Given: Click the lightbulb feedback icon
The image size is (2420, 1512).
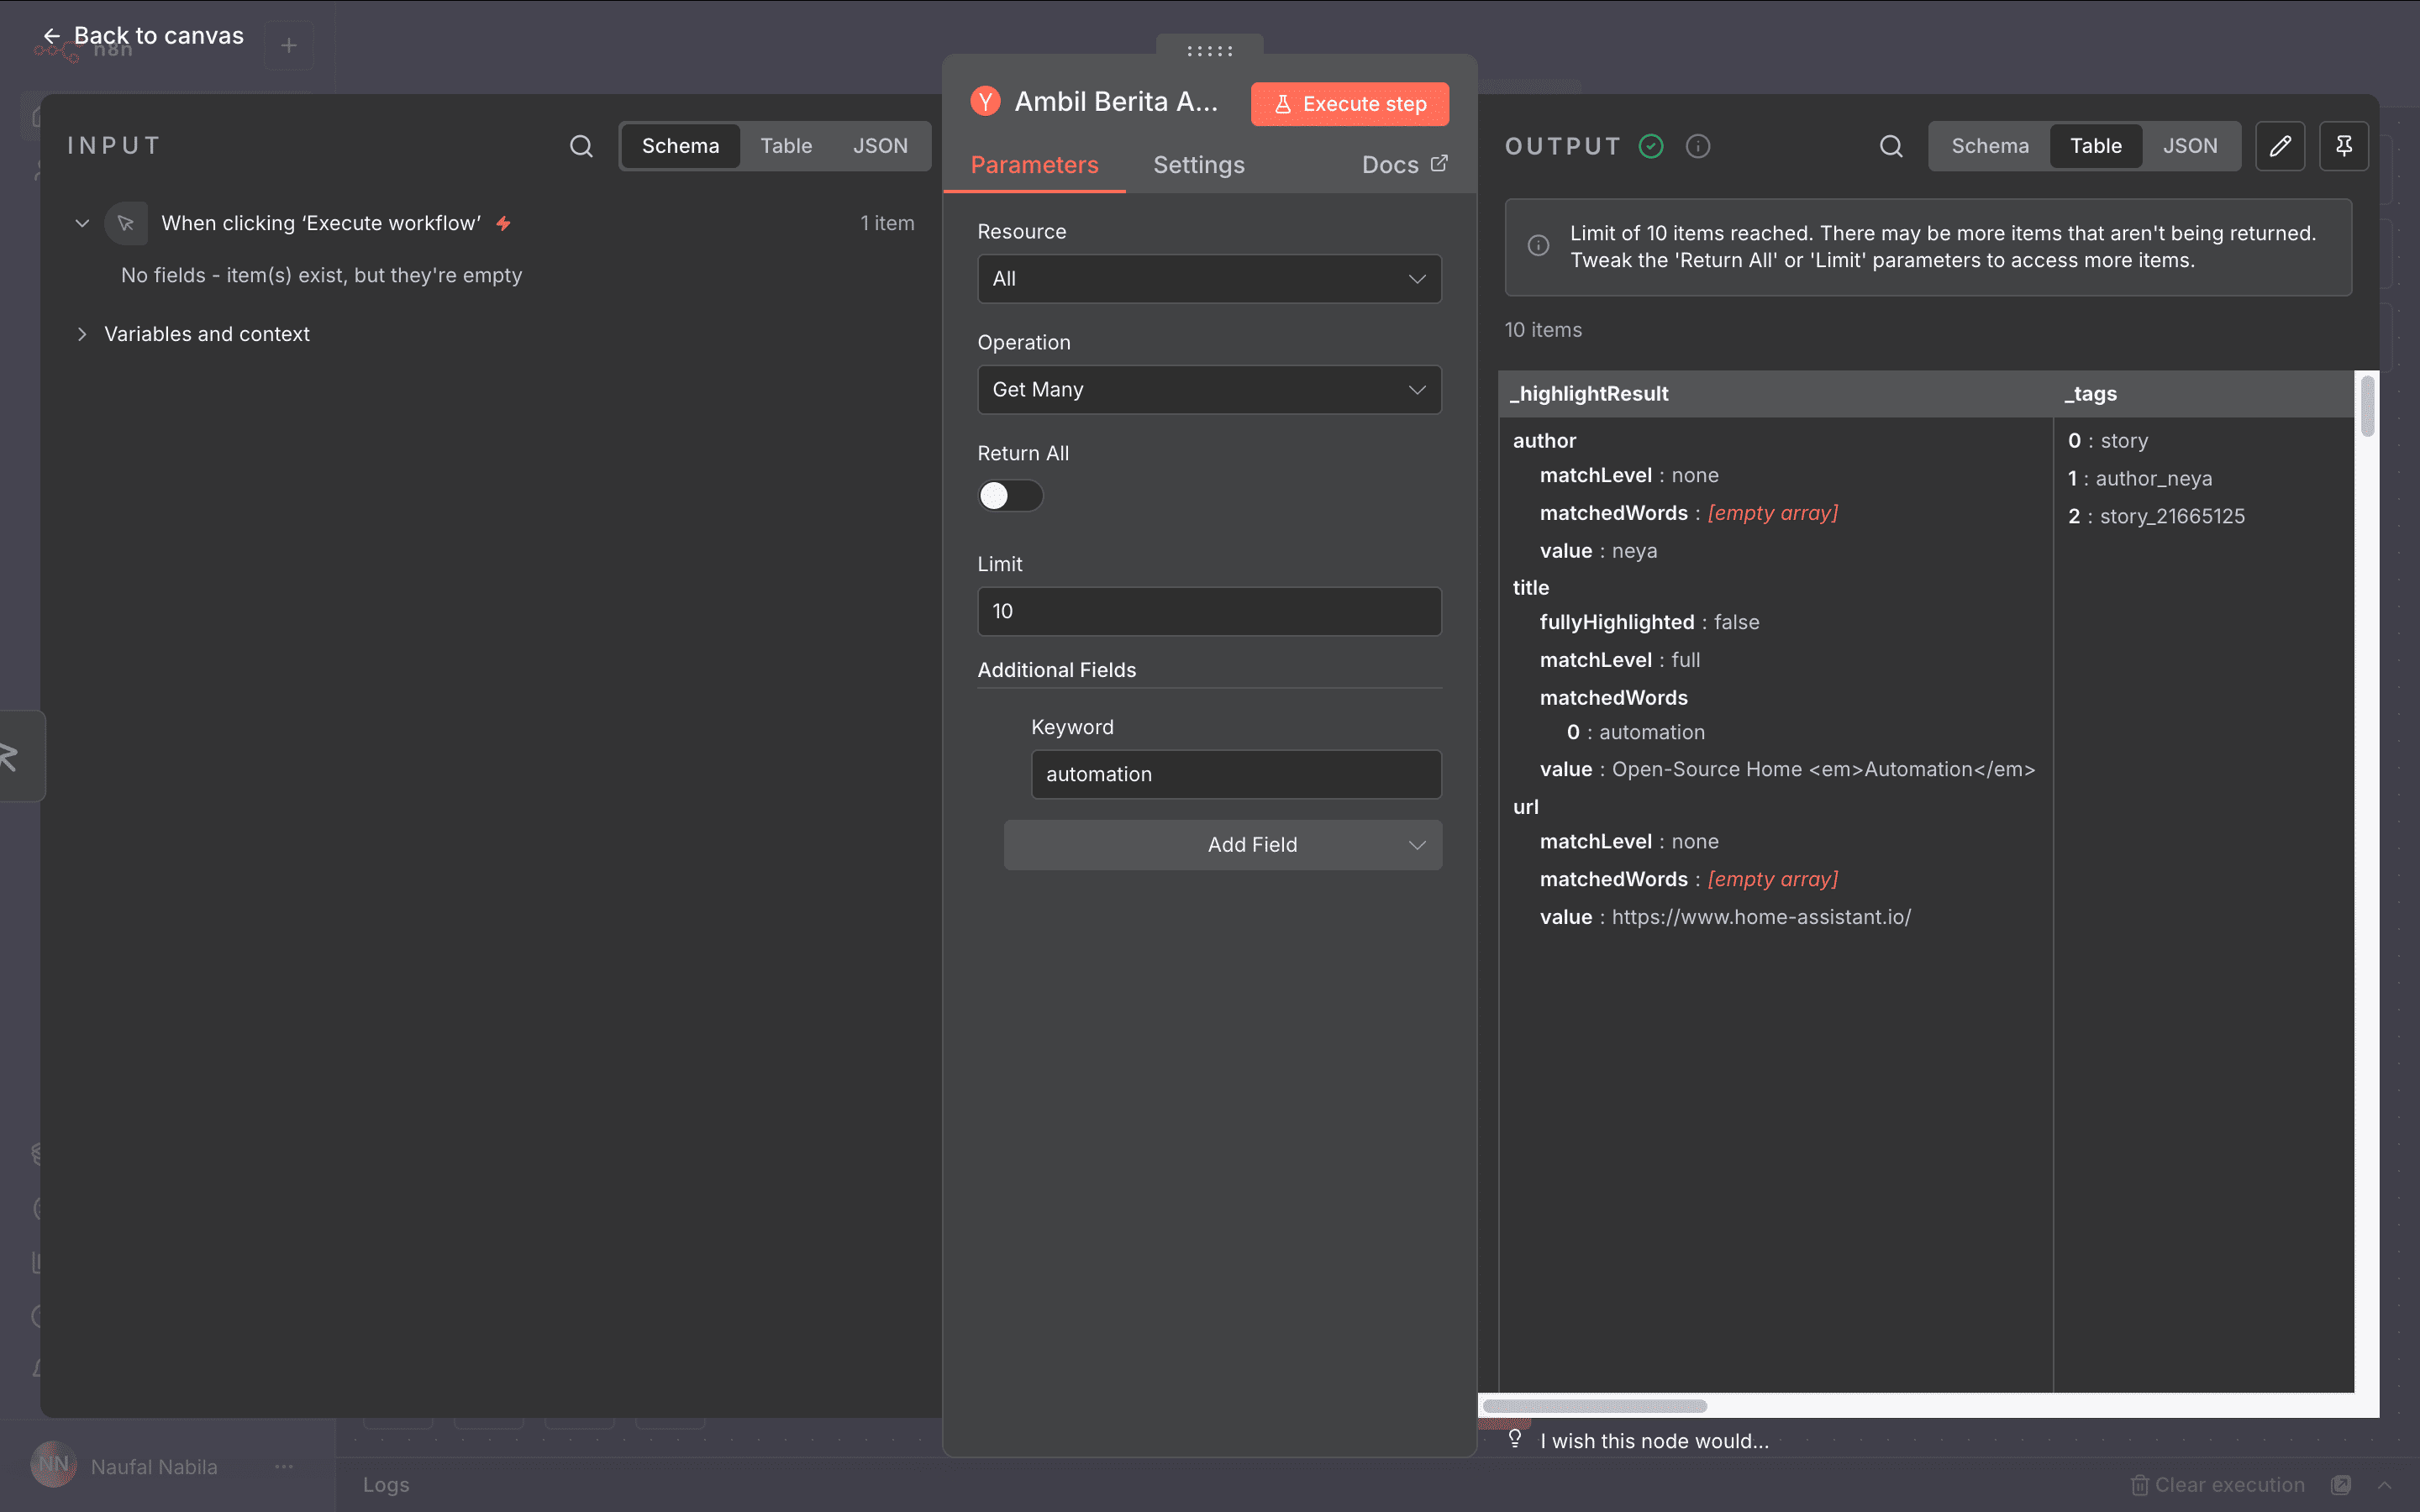Looking at the screenshot, I should [1515, 1439].
